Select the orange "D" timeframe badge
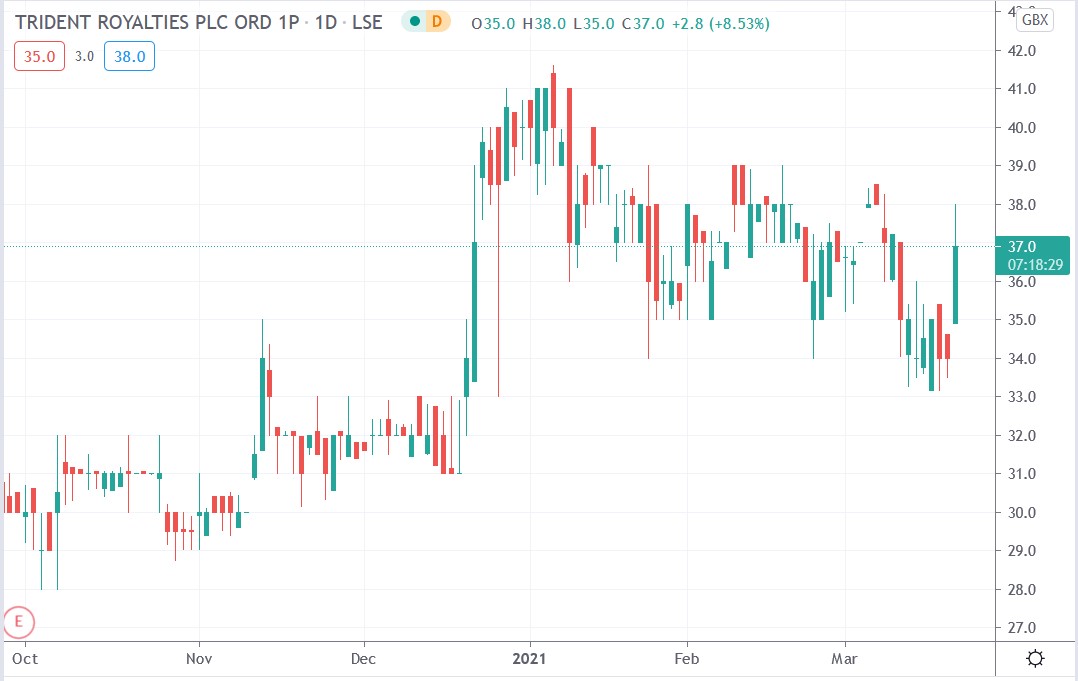 pos(437,20)
